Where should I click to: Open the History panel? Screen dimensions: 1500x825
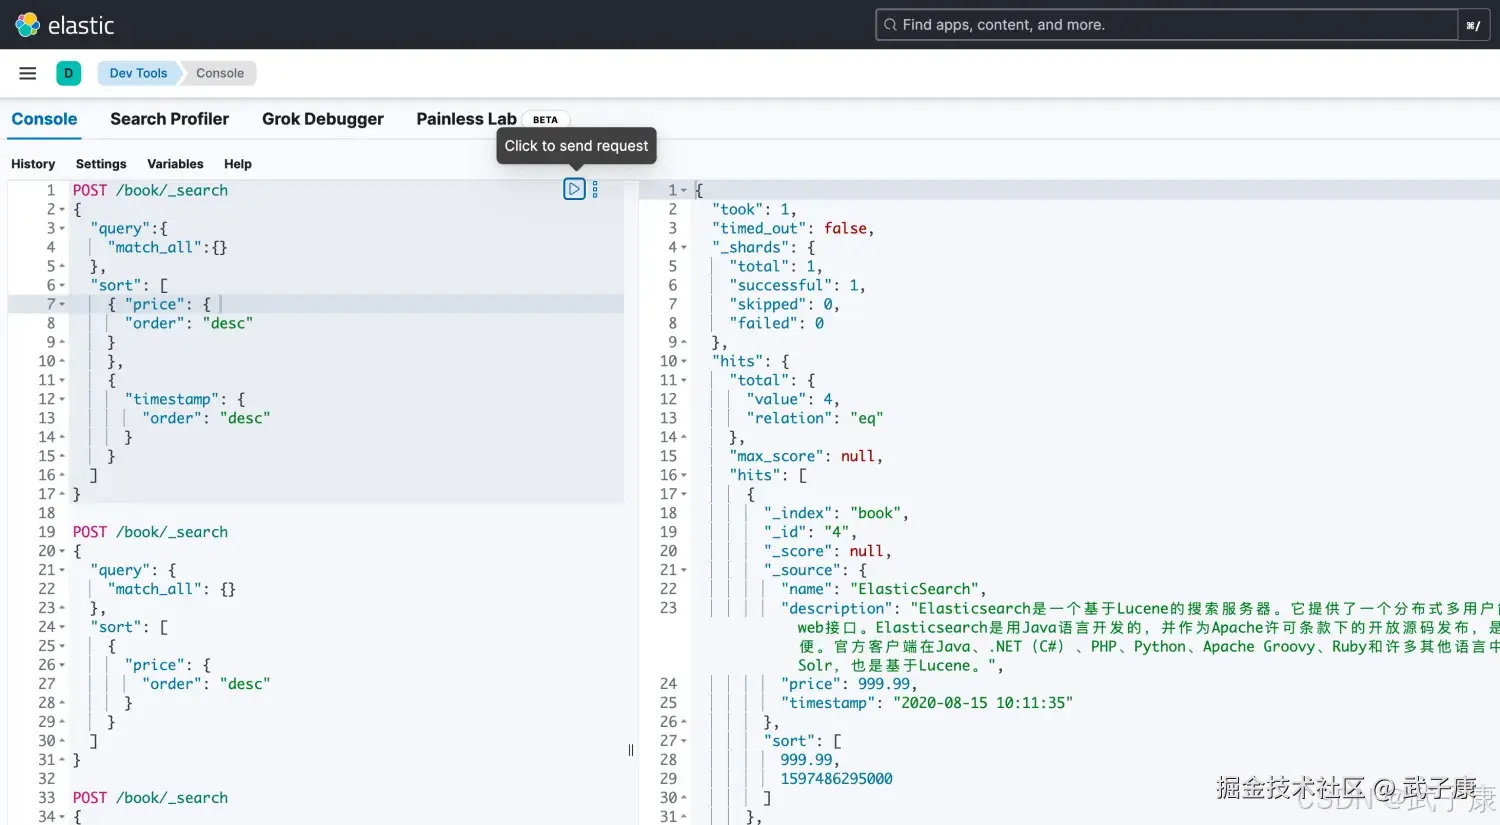(x=33, y=163)
